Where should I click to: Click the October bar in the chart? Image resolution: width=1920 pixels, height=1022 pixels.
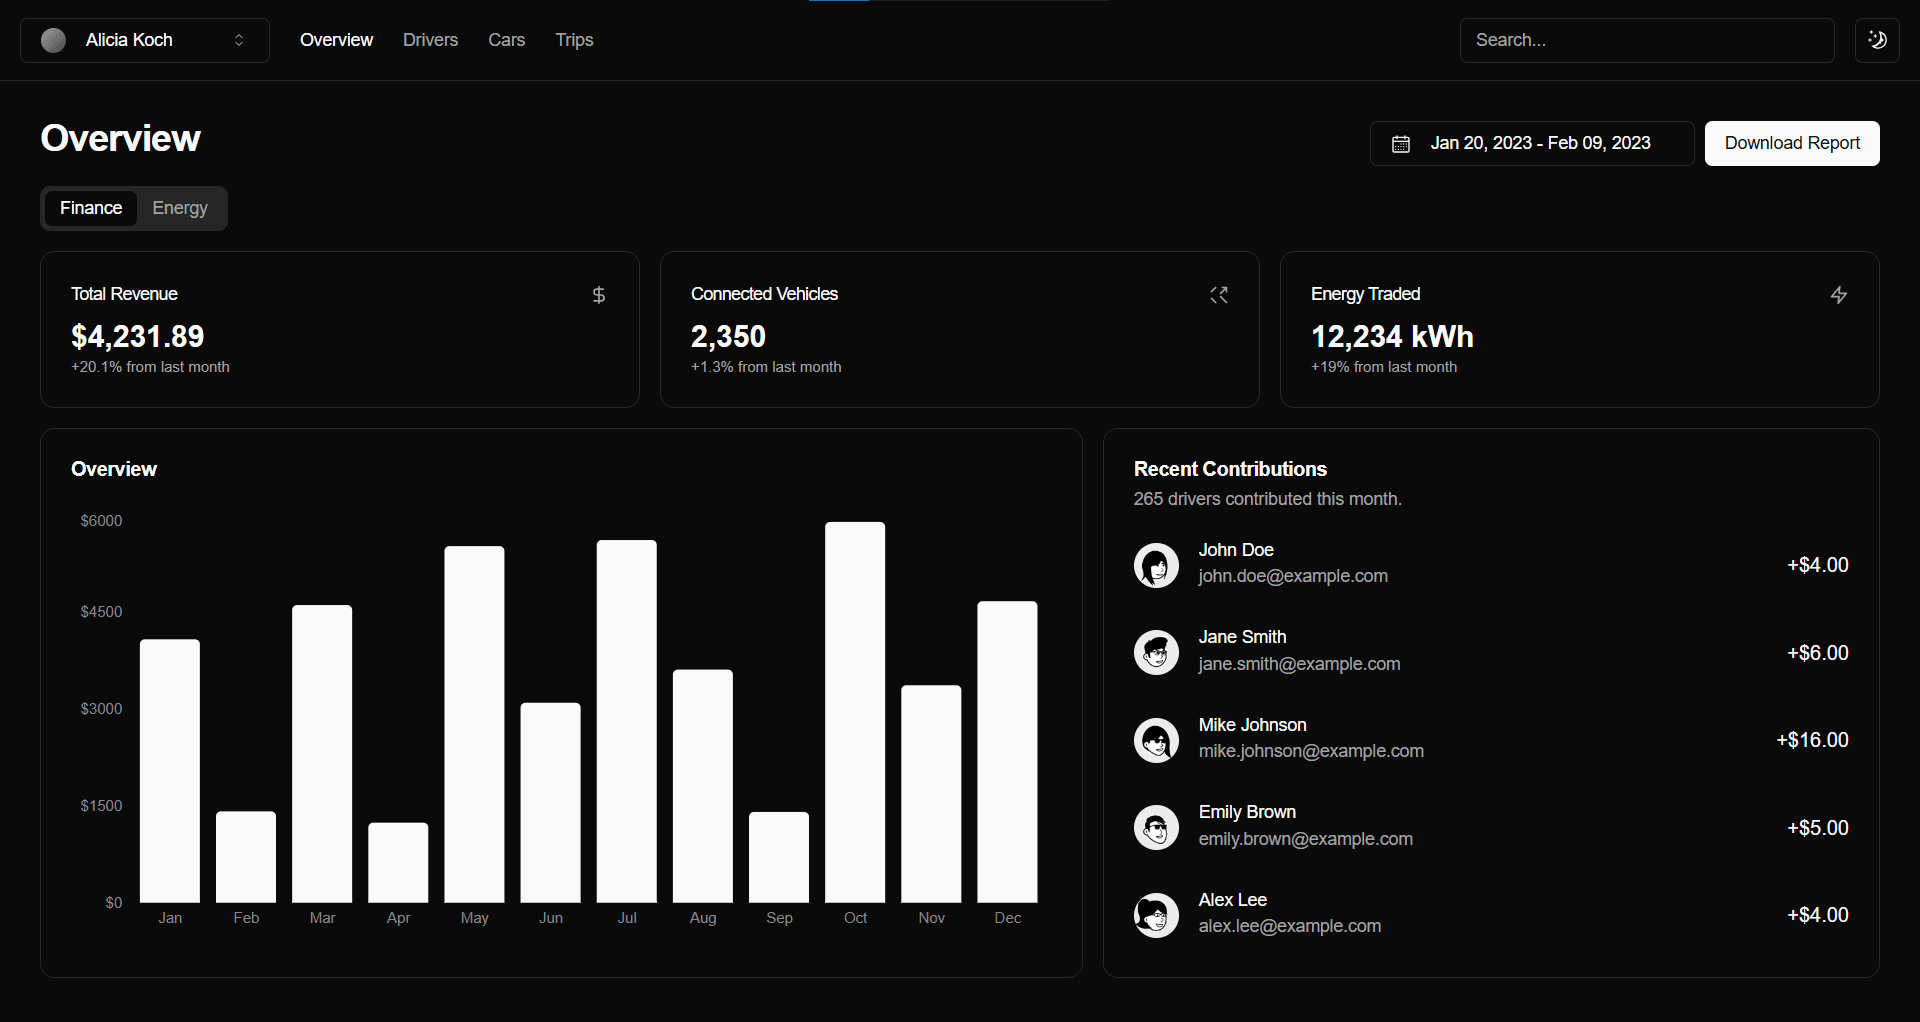pyautogui.click(x=855, y=712)
